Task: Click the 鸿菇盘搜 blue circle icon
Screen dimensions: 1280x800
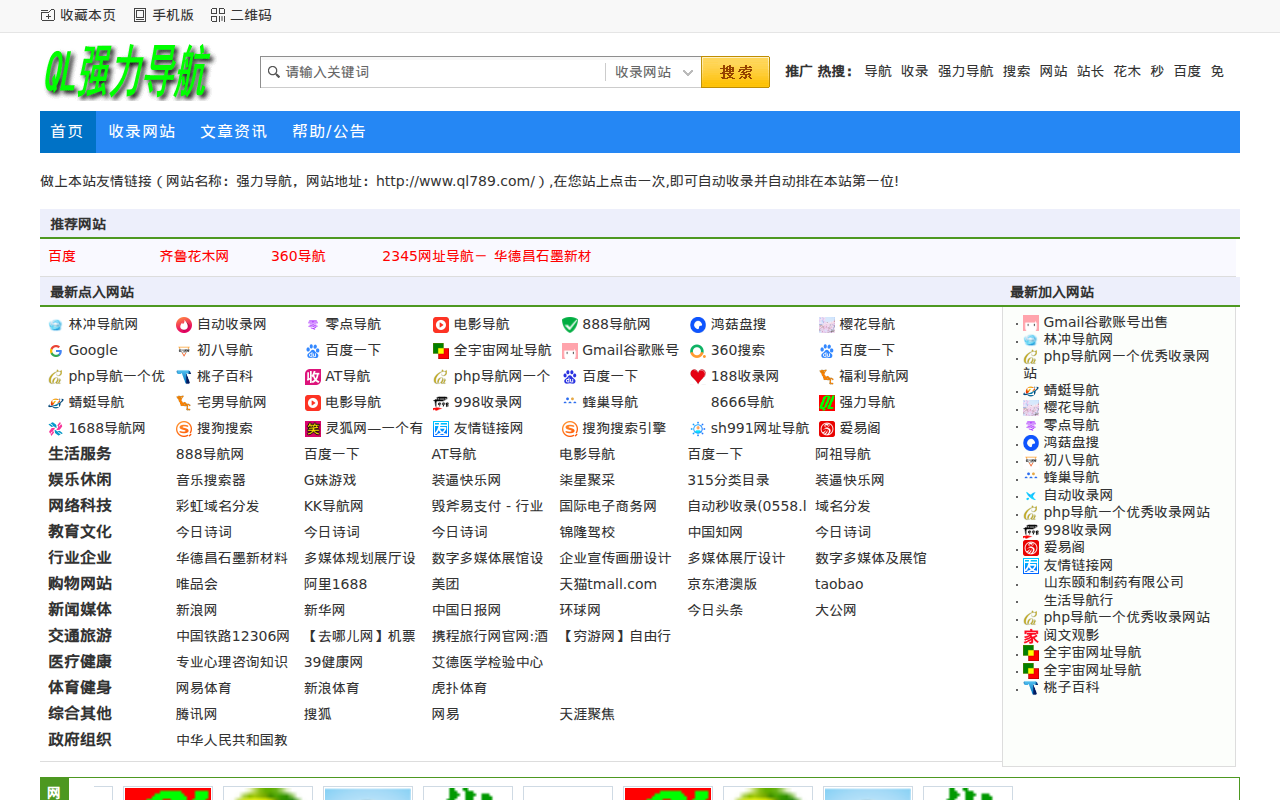Action: click(x=698, y=325)
